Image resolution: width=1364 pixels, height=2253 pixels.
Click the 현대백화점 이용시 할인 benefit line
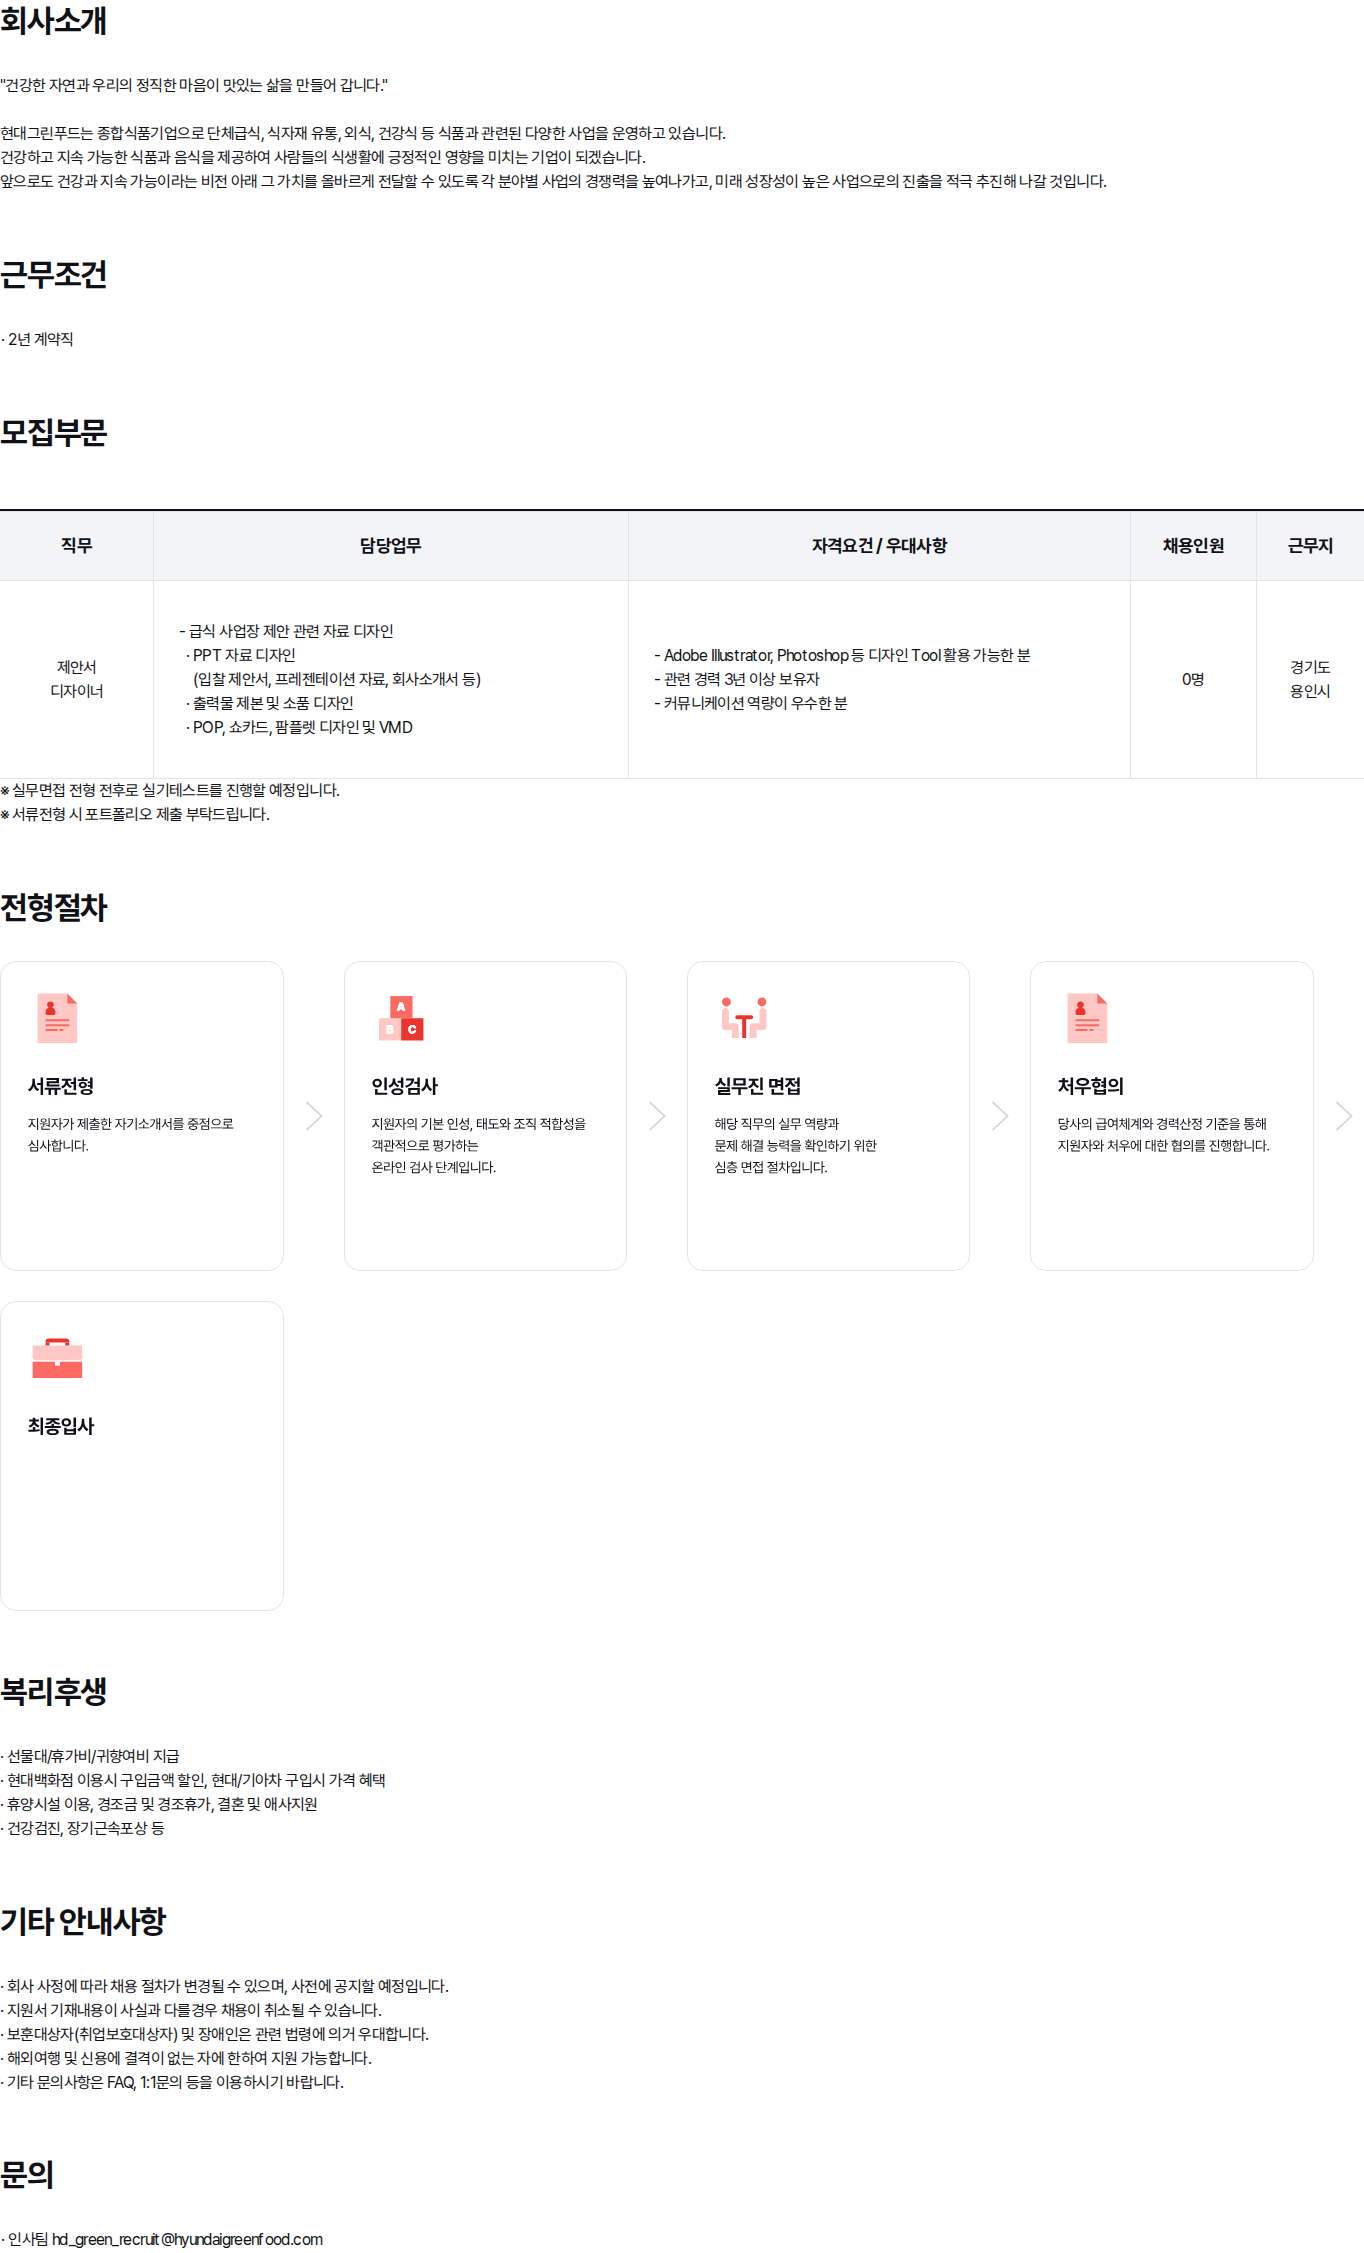[x=193, y=1780]
